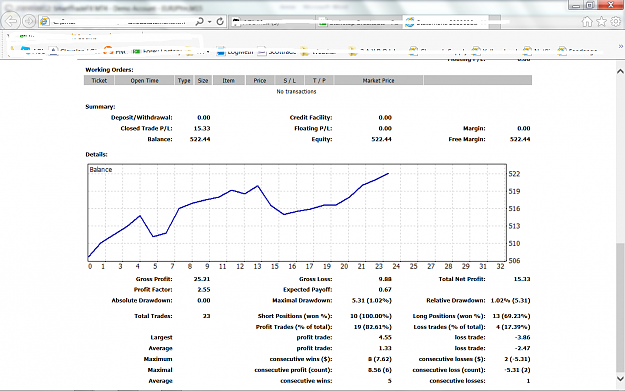Click the Balance value 522.44
The width and height of the screenshot is (625, 391).
[200, 139]
